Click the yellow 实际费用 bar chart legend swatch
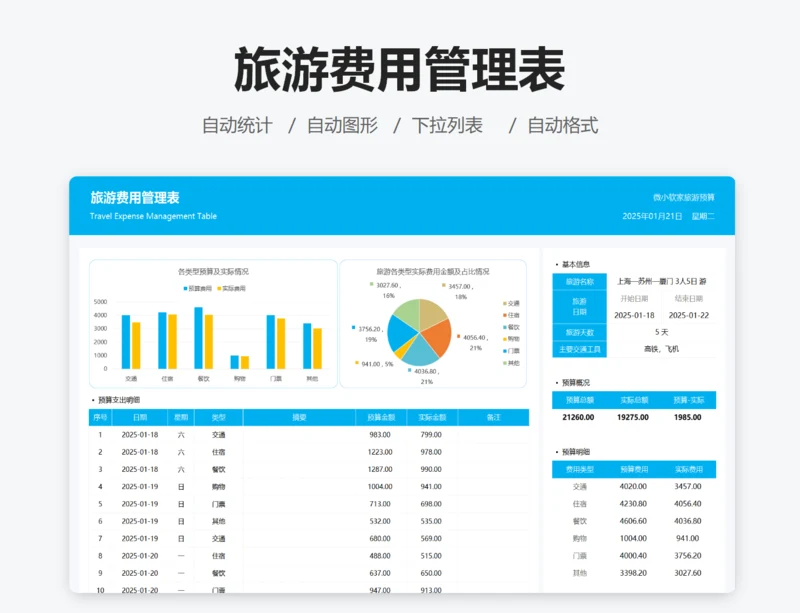Screen dimensions: 800x613 point(219,288)
